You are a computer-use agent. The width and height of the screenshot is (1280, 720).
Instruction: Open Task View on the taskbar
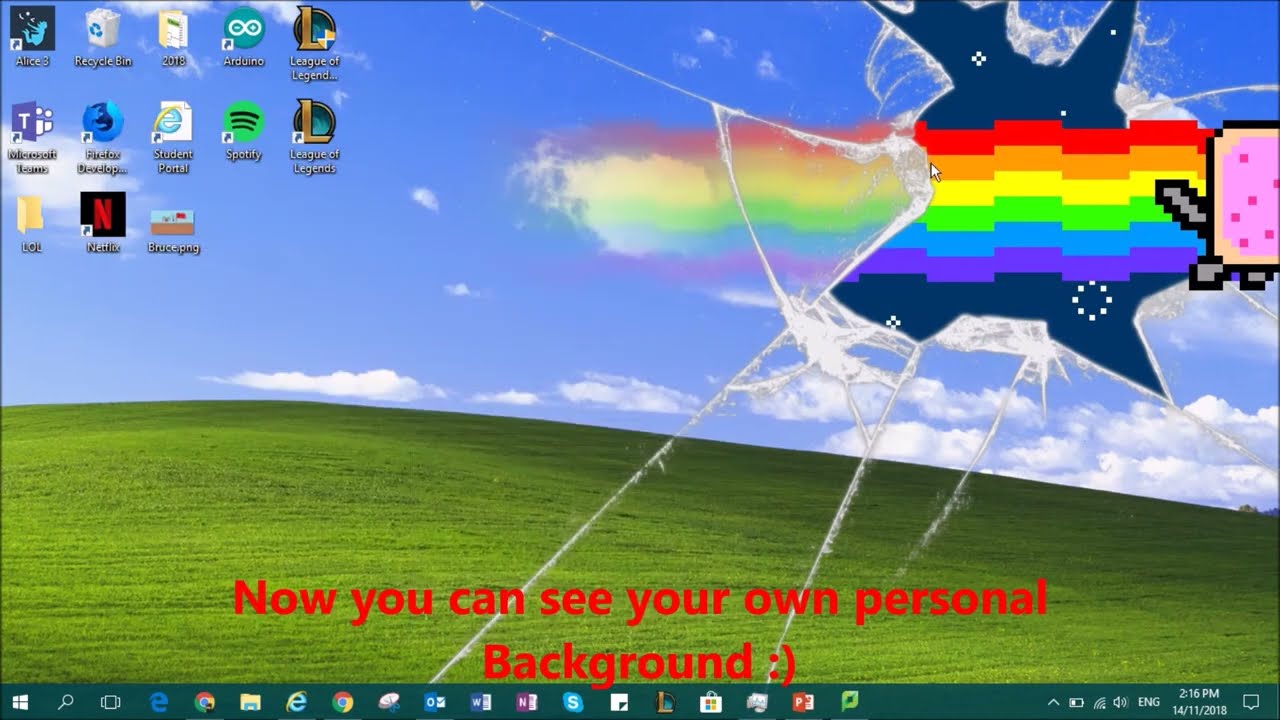click(111, 702)
